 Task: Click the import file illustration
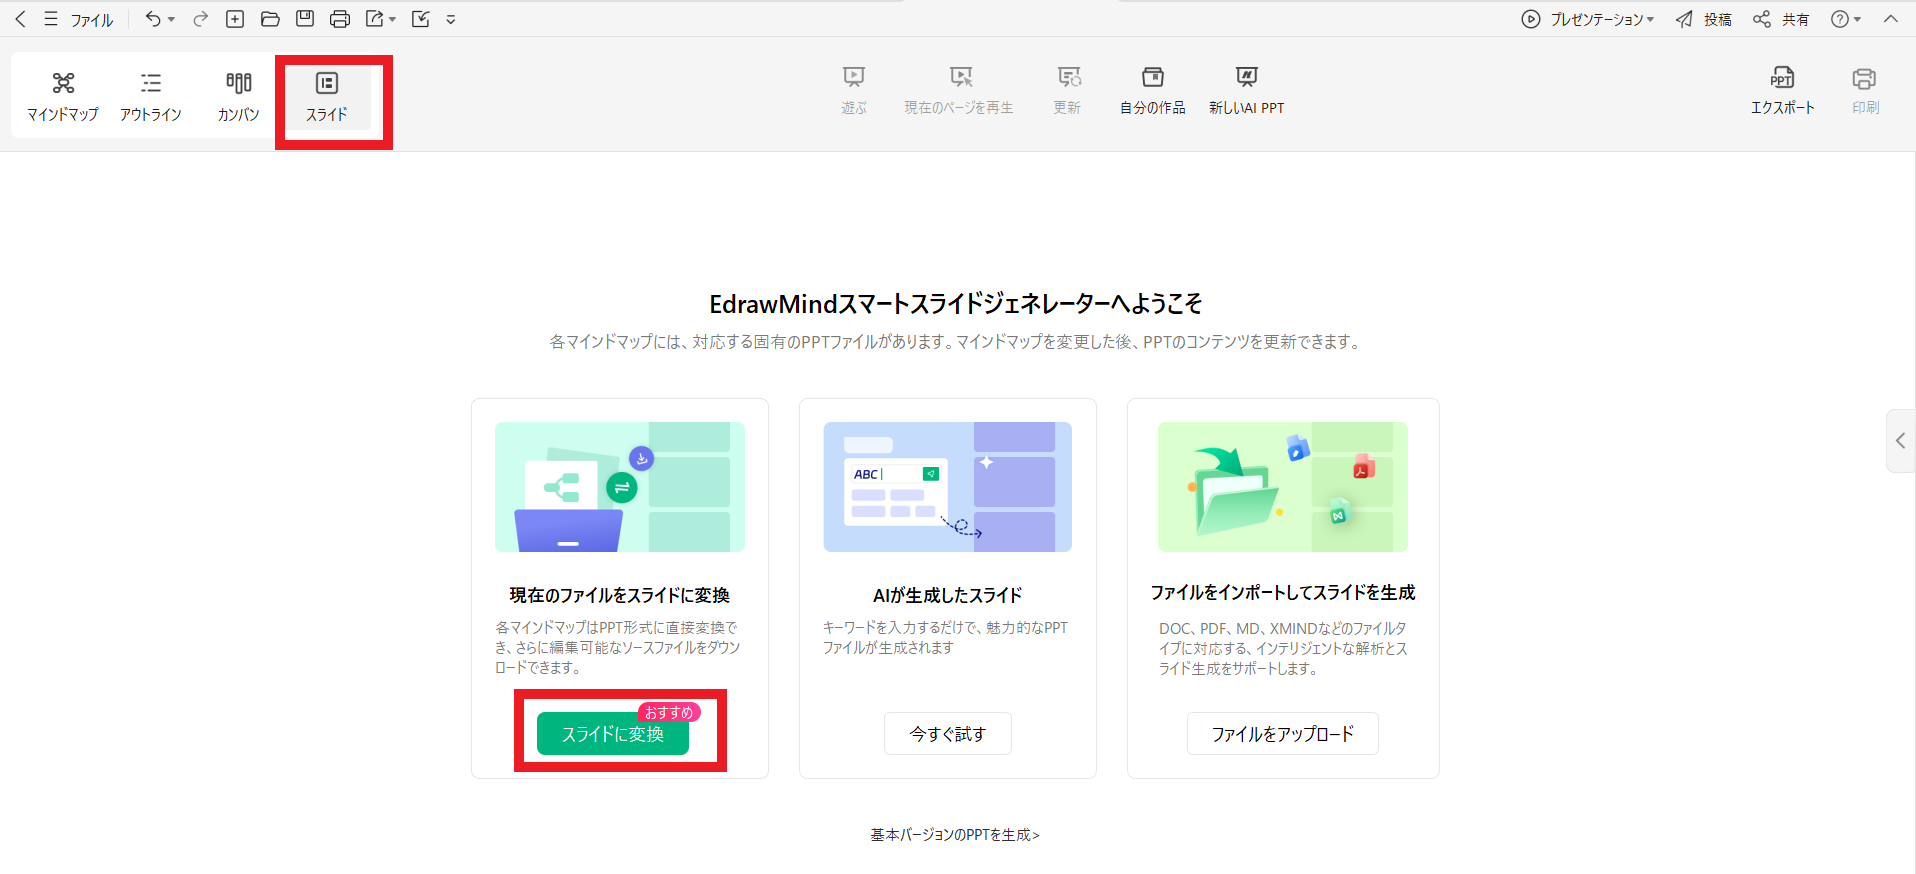[1283, 487]
